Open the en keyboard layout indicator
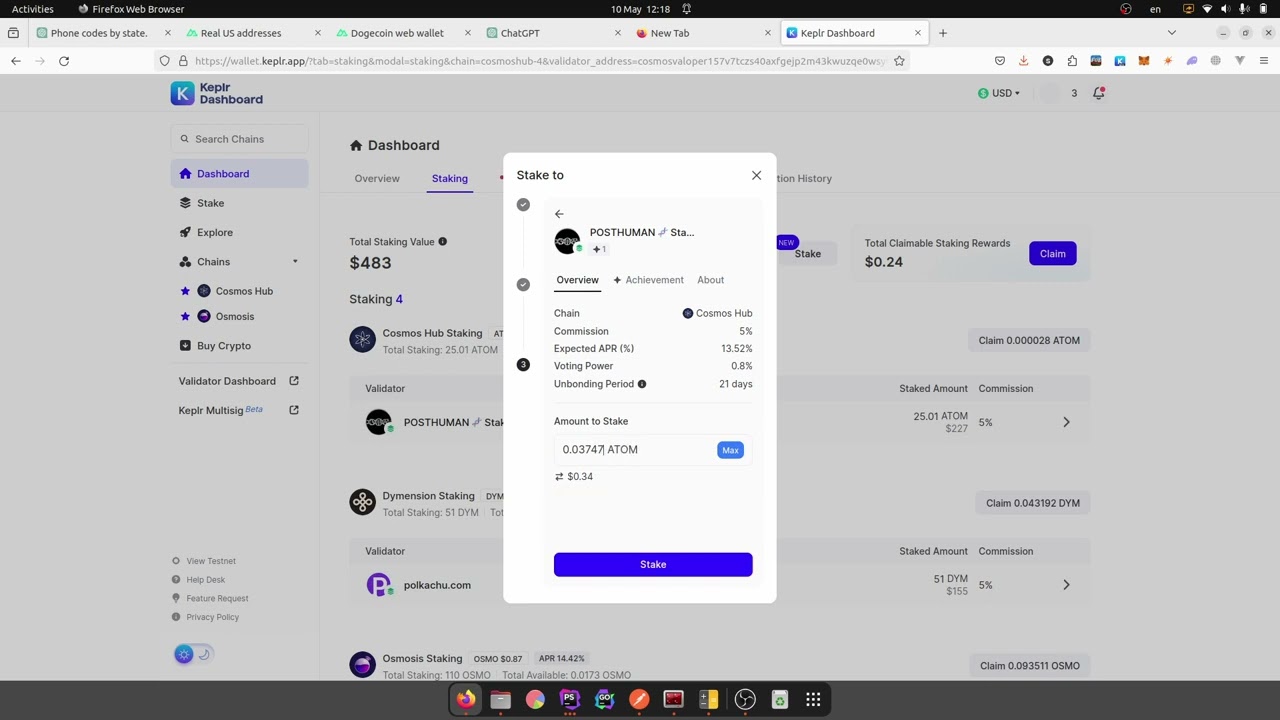 (1155, 9)
